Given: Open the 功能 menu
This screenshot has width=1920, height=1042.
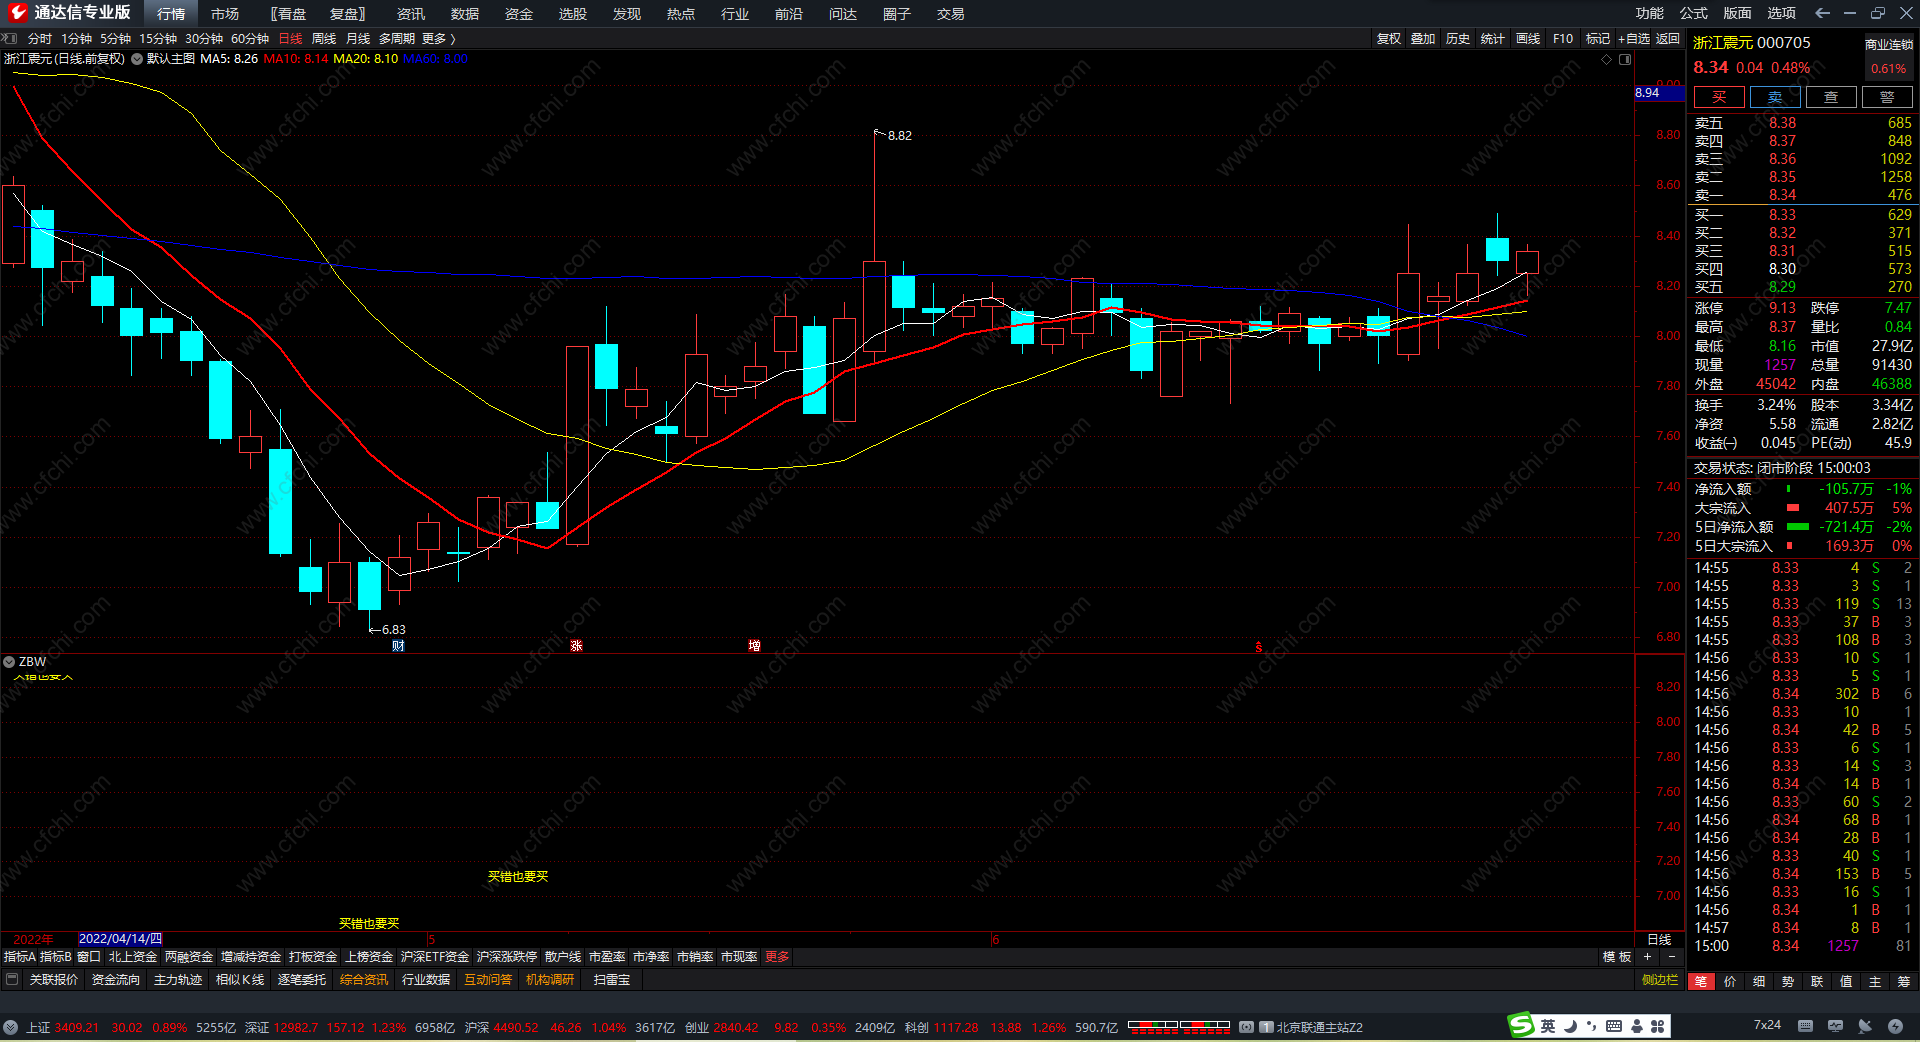Looking at the screenshot, I should click(1650, 13).
